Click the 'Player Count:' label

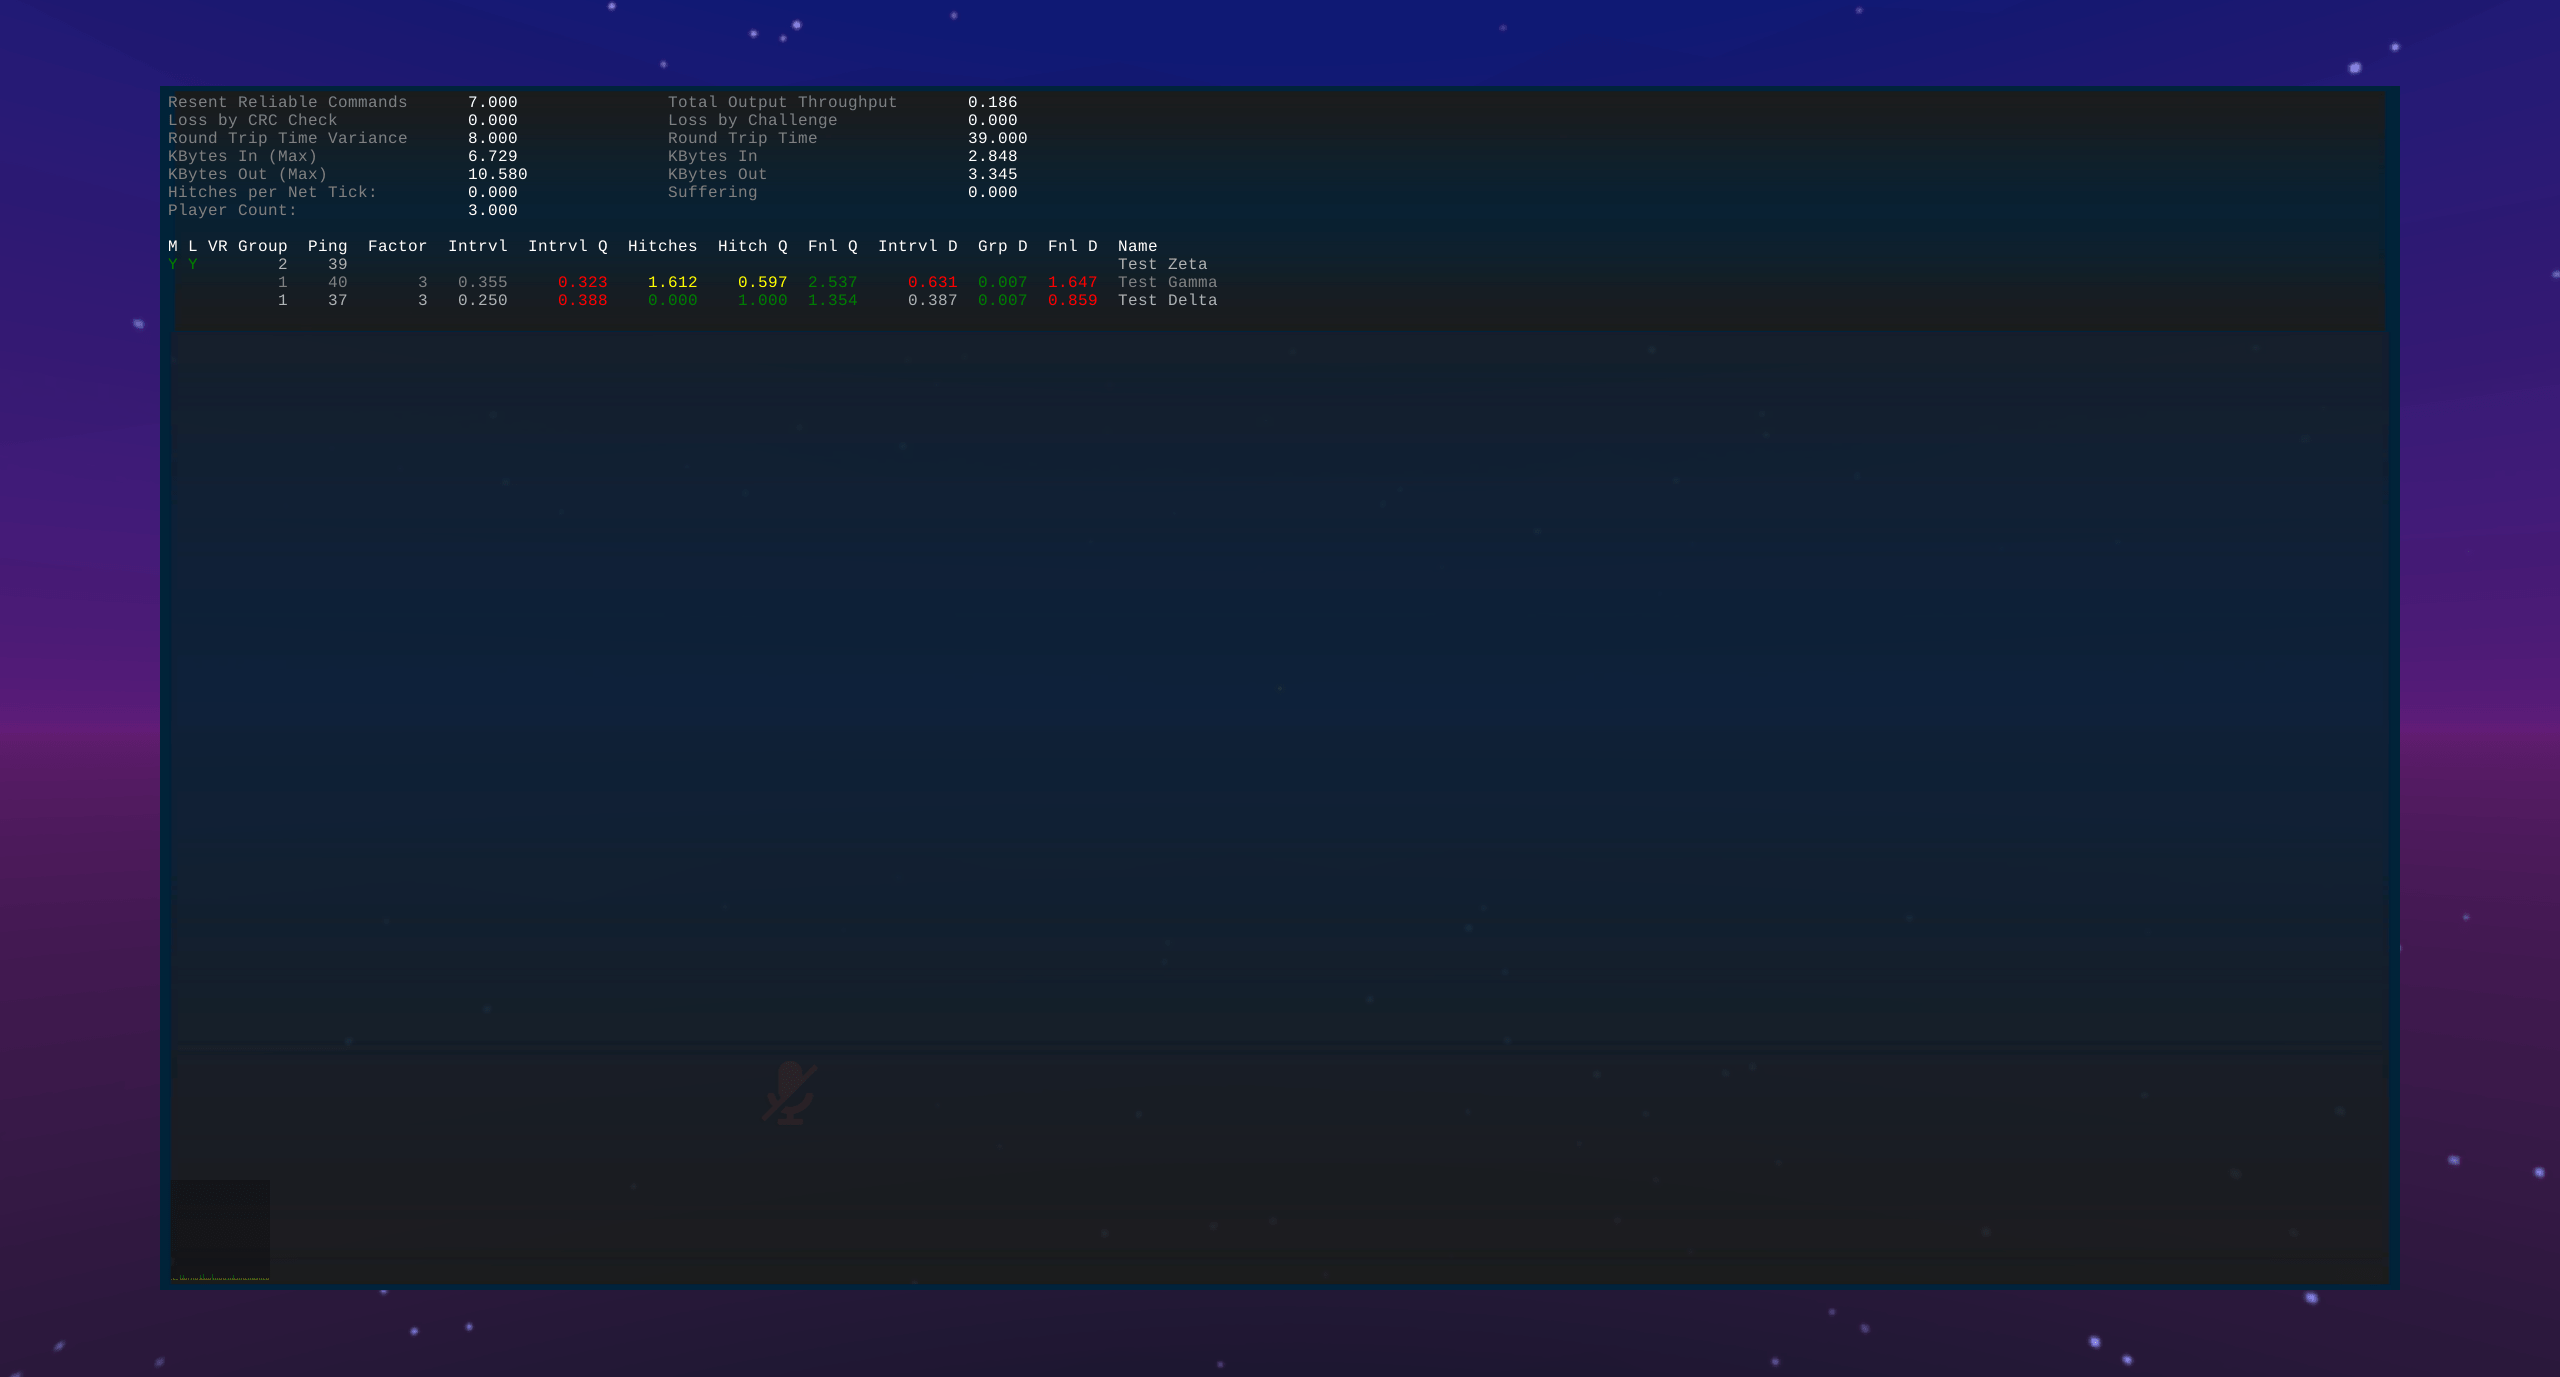pos(233,210)
